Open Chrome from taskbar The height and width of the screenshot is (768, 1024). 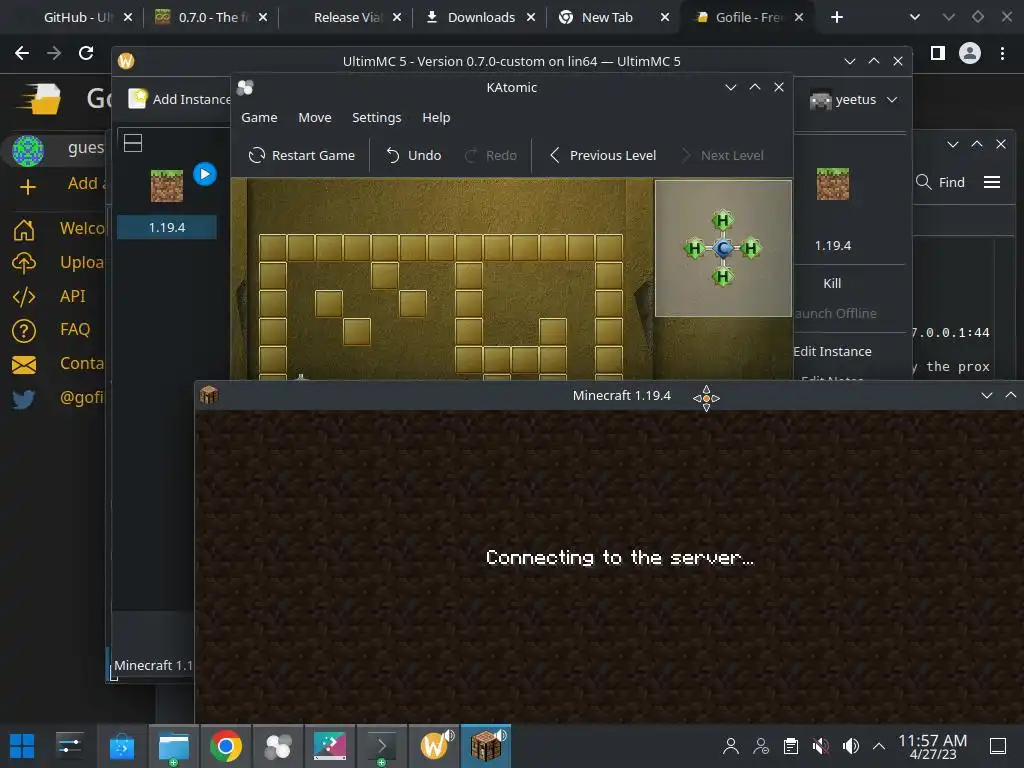point(226,746)
